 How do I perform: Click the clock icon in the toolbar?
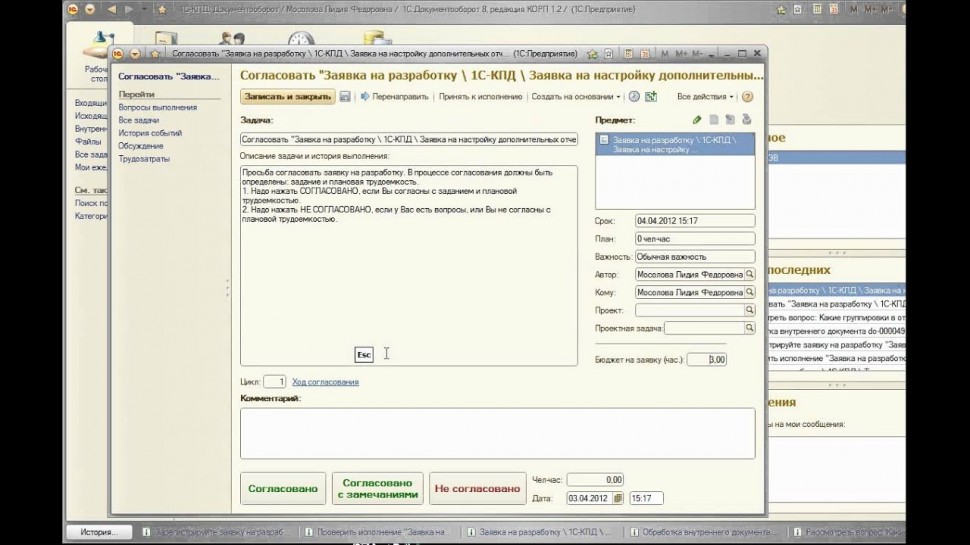(634, 97)
